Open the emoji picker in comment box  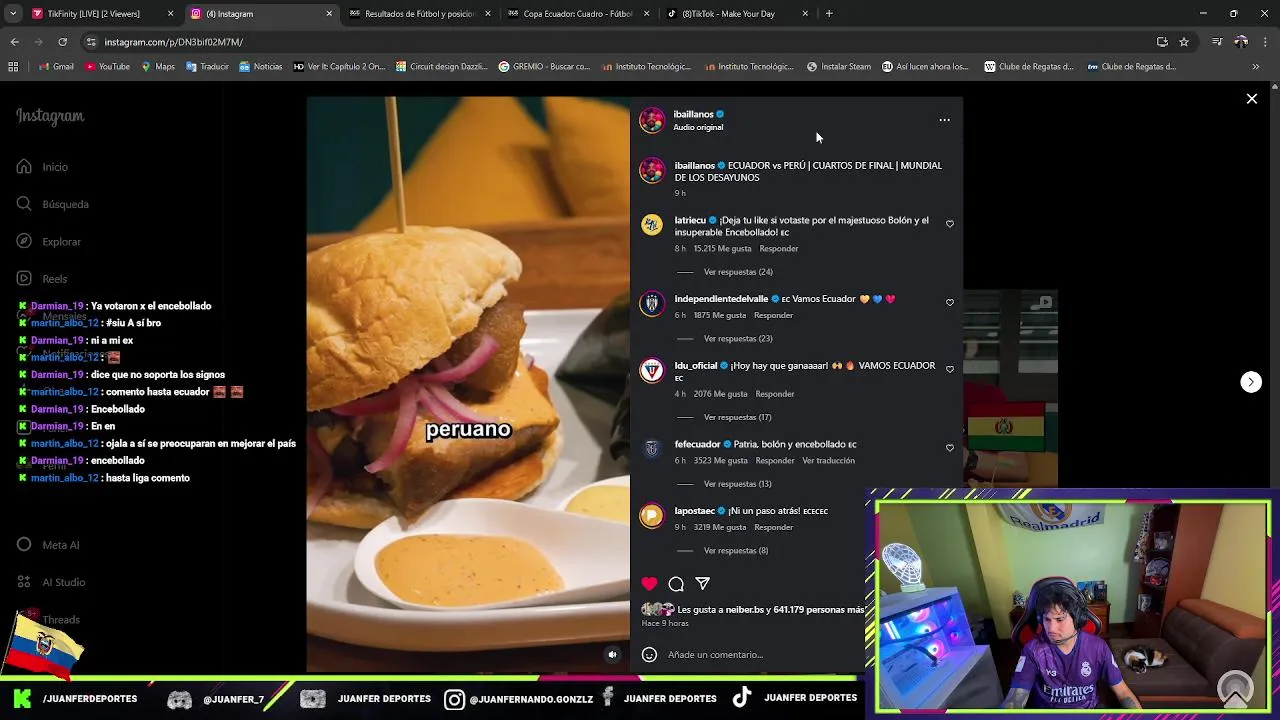[x=649, y=655]
